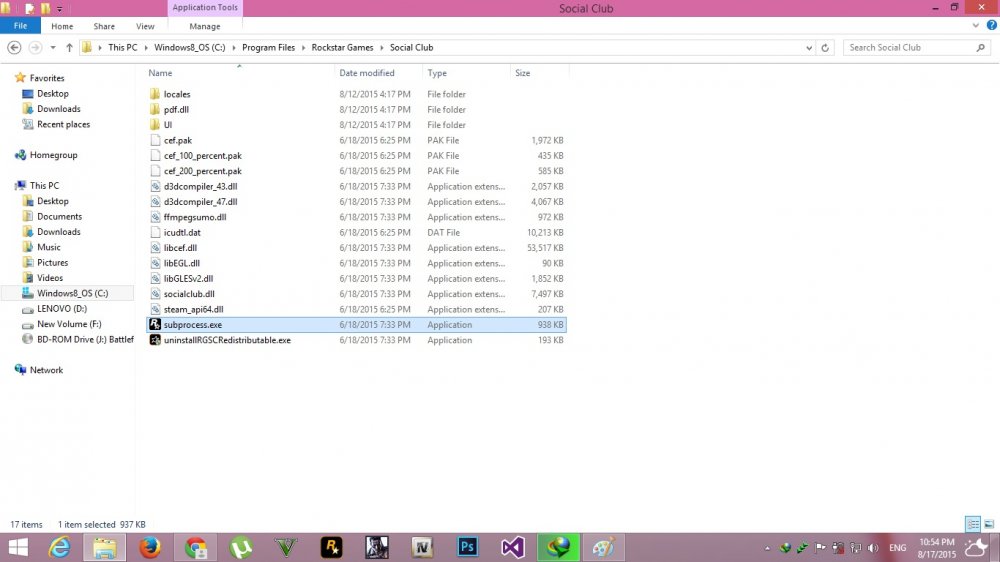Switch to the Share ribbon tab
Viewport: 1000px width, 562px height.
click(x=104, y=26)
